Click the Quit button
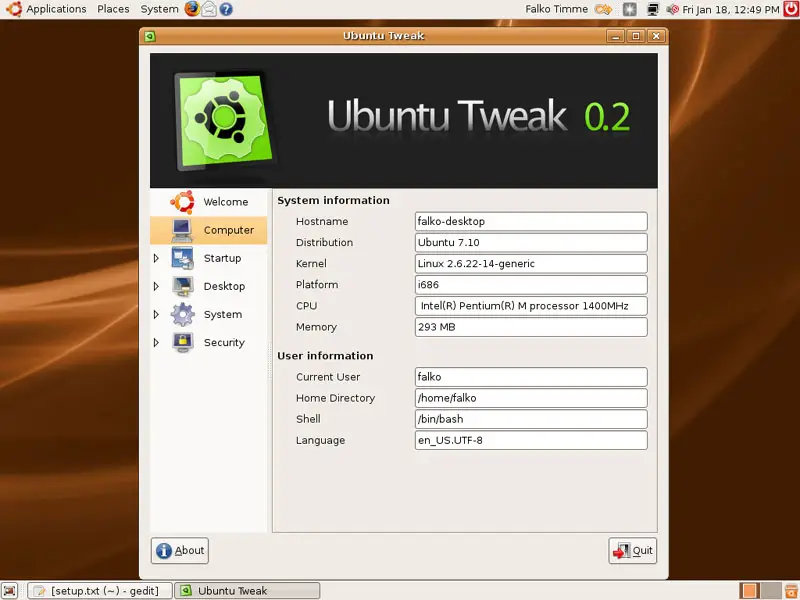 point(633,551)
